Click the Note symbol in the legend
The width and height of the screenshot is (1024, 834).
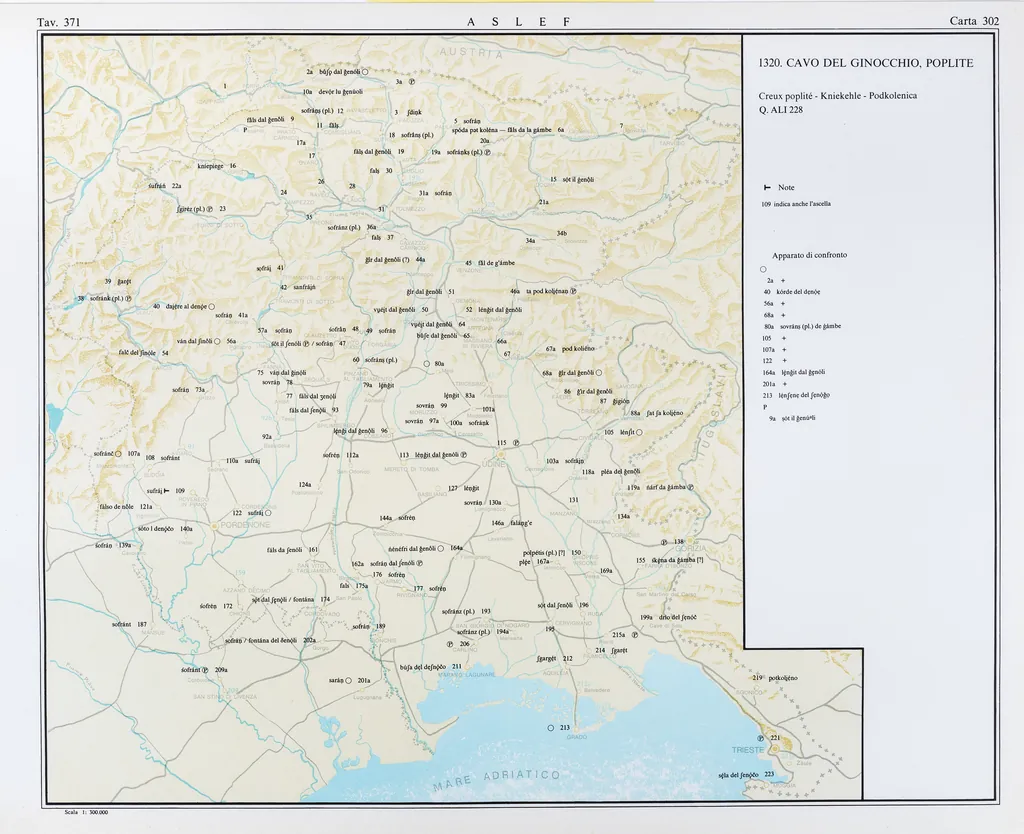tap(766, 187)
